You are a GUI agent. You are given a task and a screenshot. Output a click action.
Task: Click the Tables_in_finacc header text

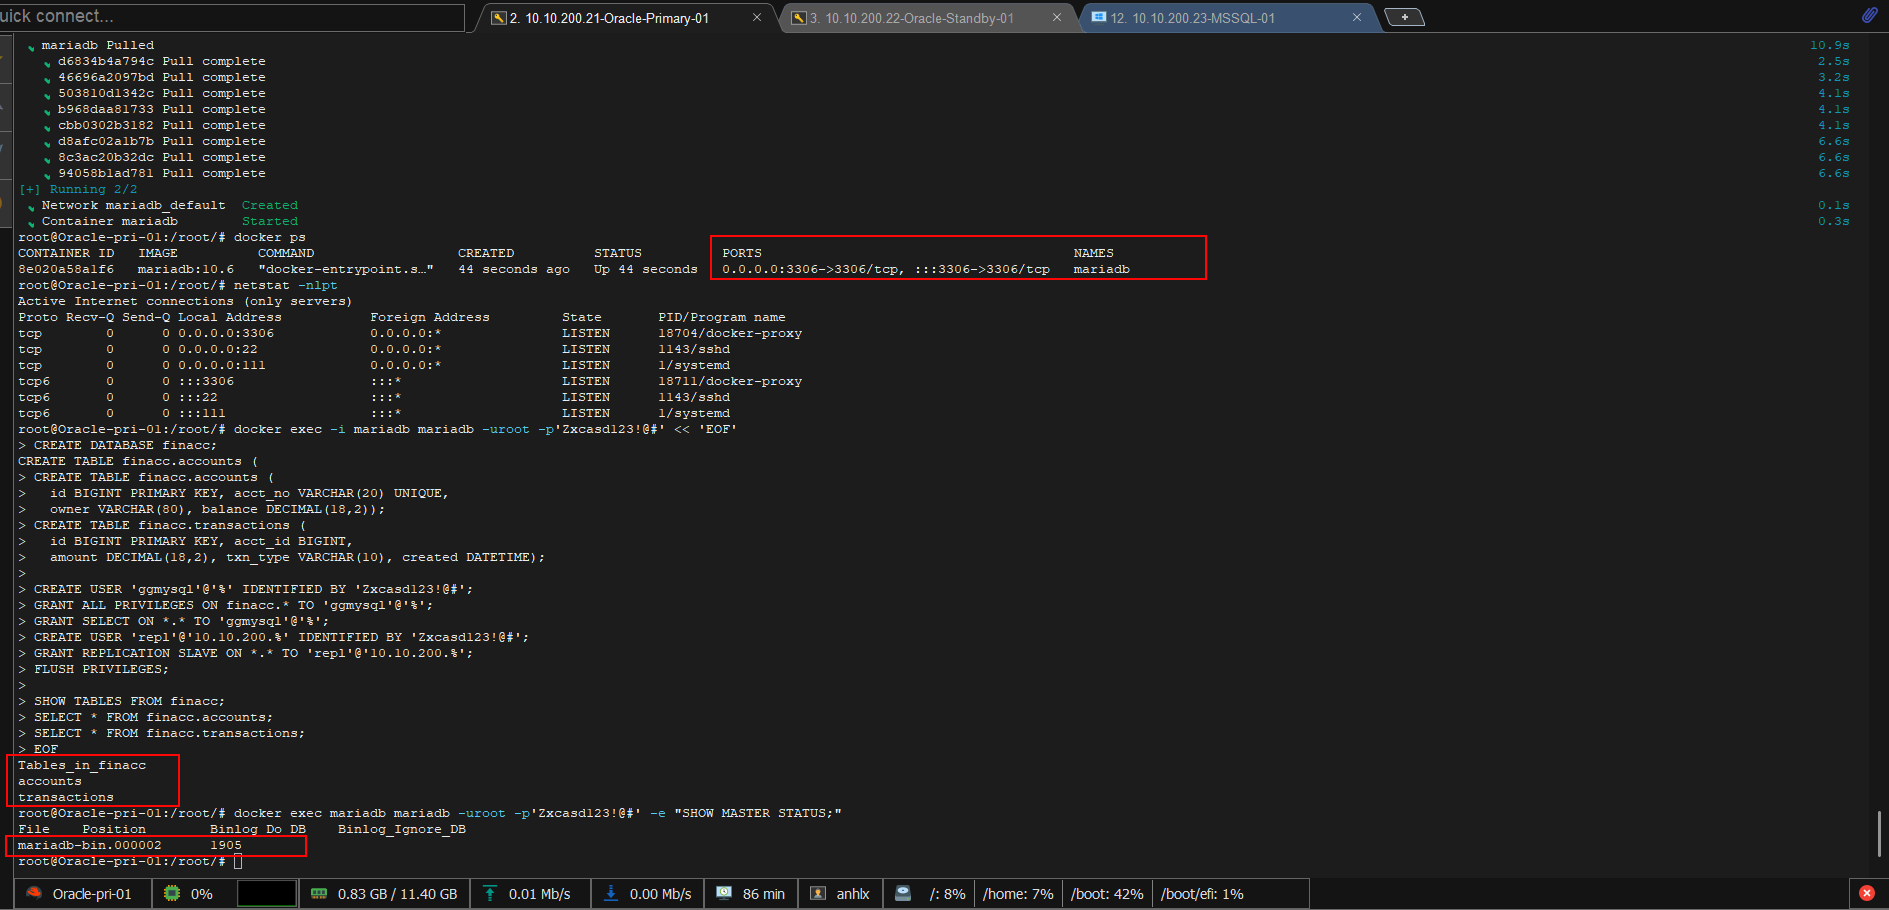pyautogui.click(x=82, y=765)
